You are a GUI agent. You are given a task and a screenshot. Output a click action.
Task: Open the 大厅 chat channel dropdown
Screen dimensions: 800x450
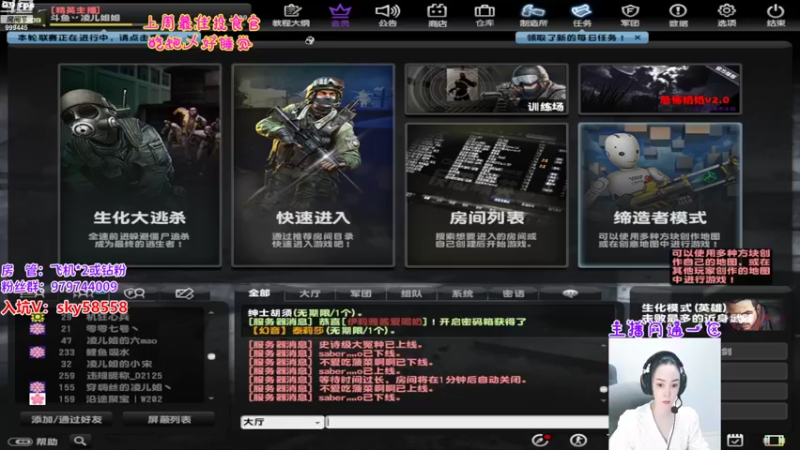coord(282,422)
